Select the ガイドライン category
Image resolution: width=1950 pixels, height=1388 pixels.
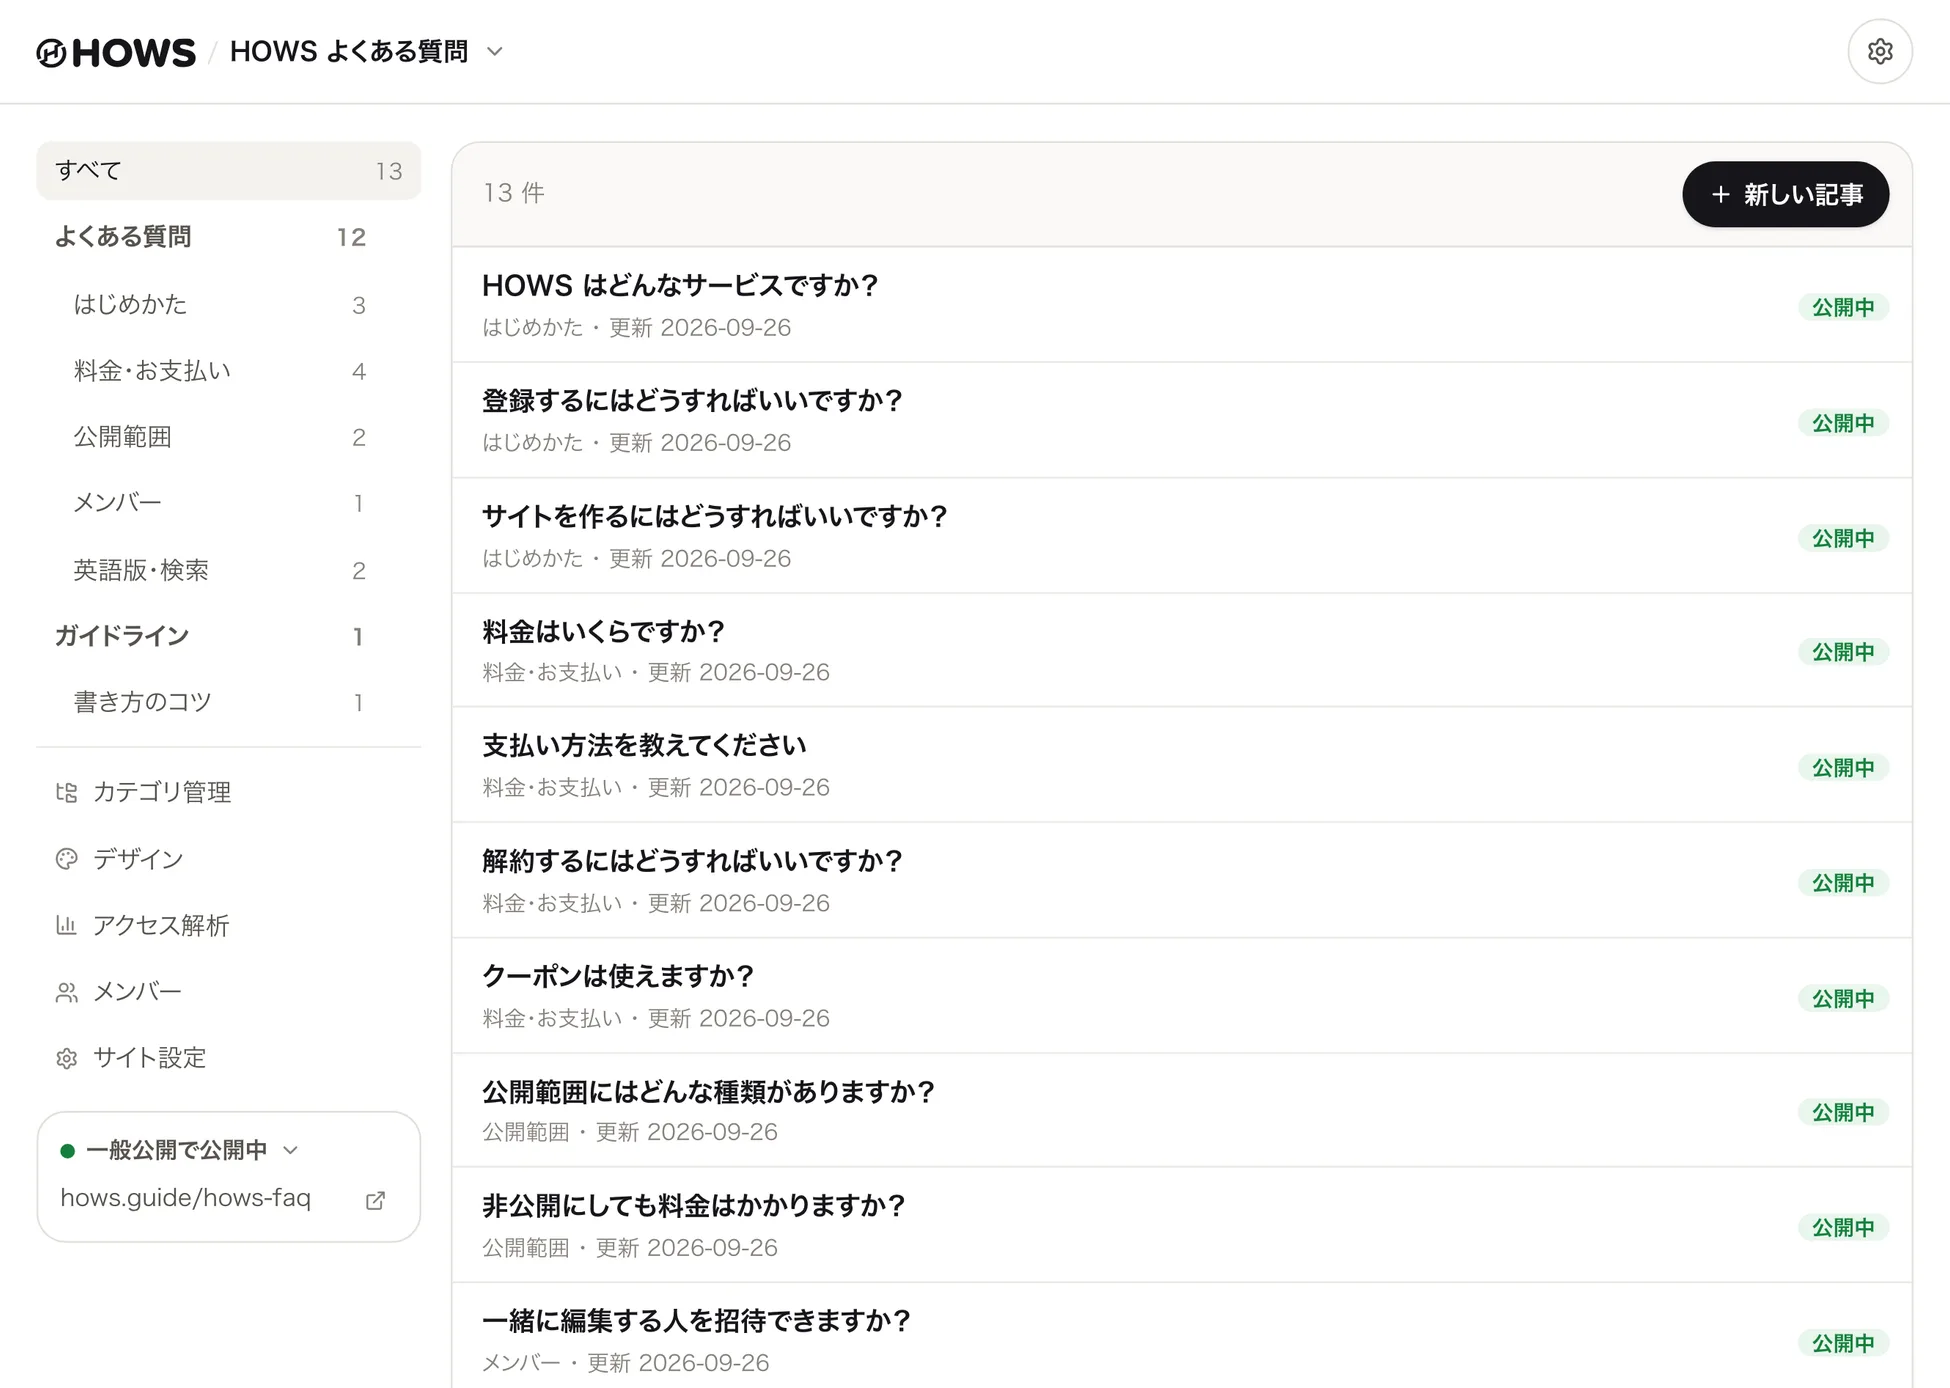pyautogui.click(x=210, y=636)
